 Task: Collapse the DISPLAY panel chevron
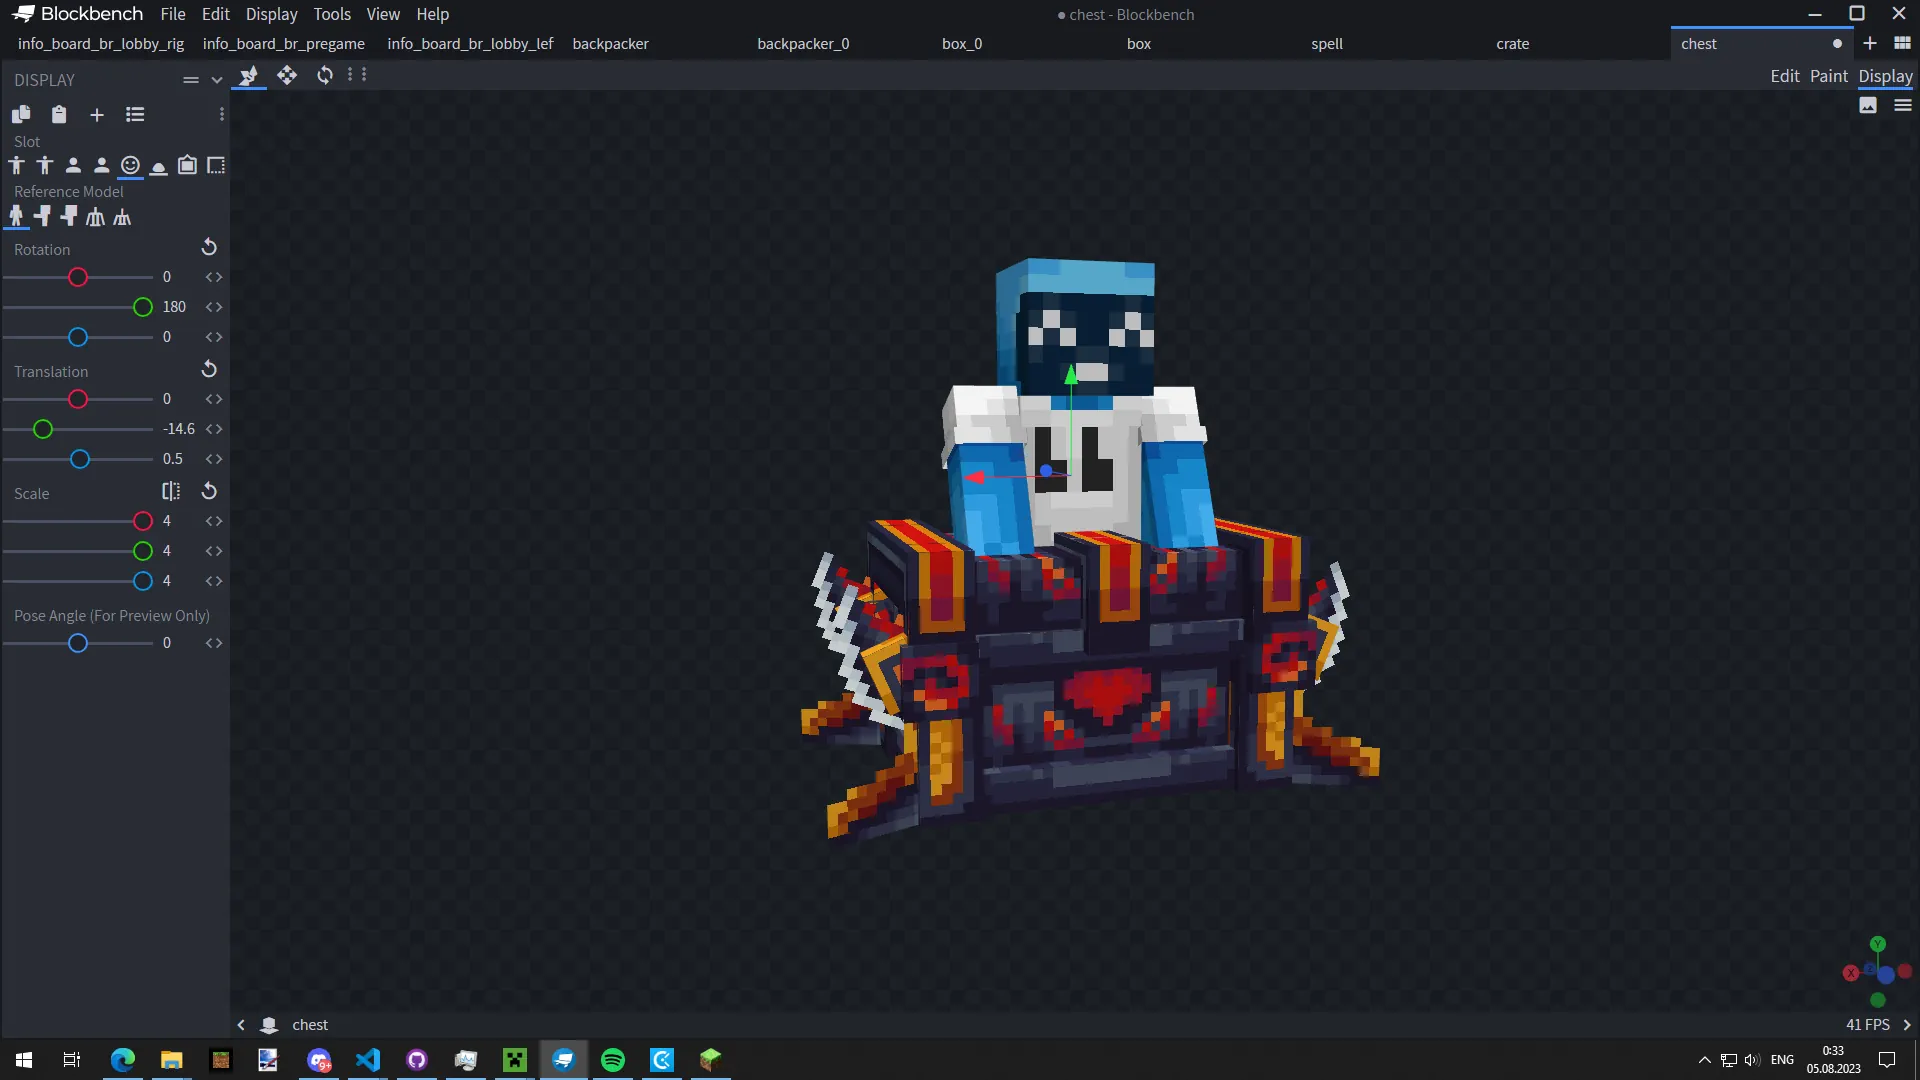tap(217, 80)
